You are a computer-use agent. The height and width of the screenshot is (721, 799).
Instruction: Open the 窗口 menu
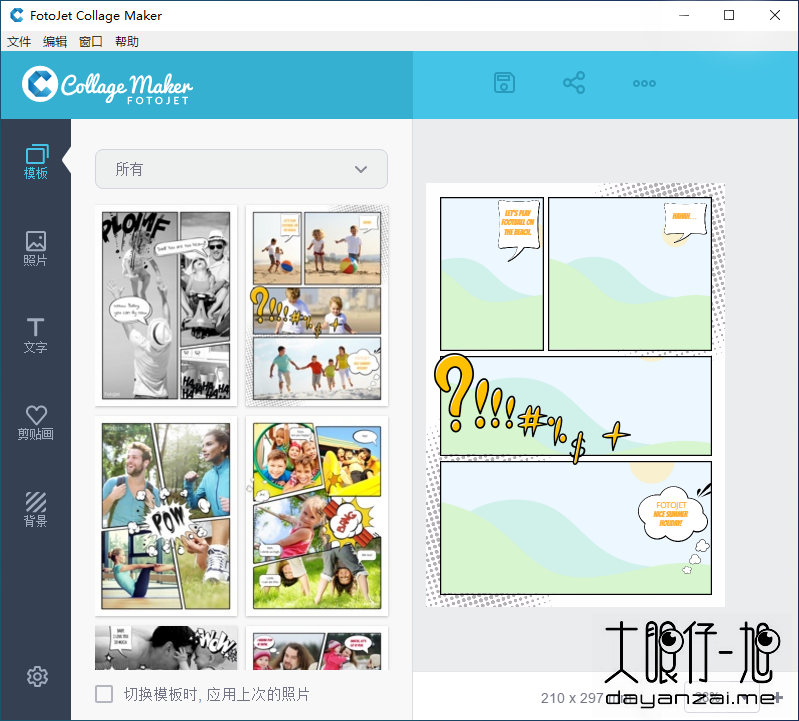point(91,42)
